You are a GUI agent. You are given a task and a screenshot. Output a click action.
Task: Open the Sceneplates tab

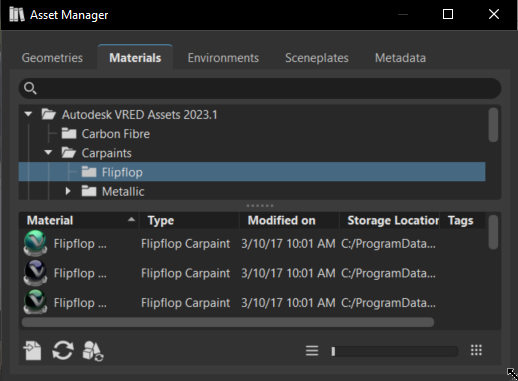(x=317, y=58)
